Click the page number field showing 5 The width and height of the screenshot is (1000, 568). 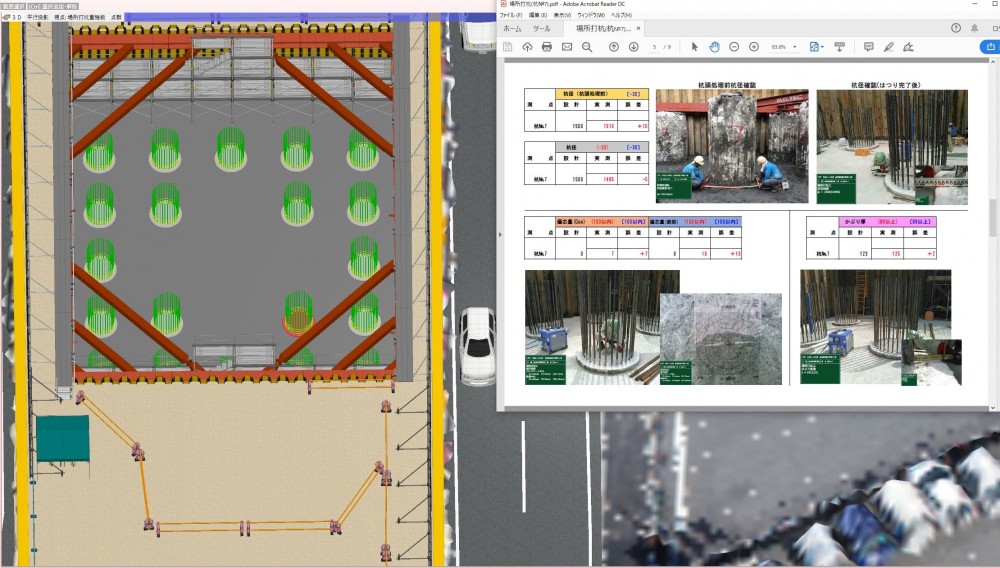655,47
